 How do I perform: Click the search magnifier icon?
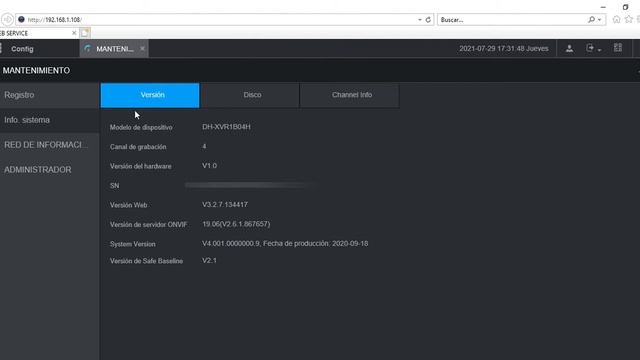click(x=591, y=20)
